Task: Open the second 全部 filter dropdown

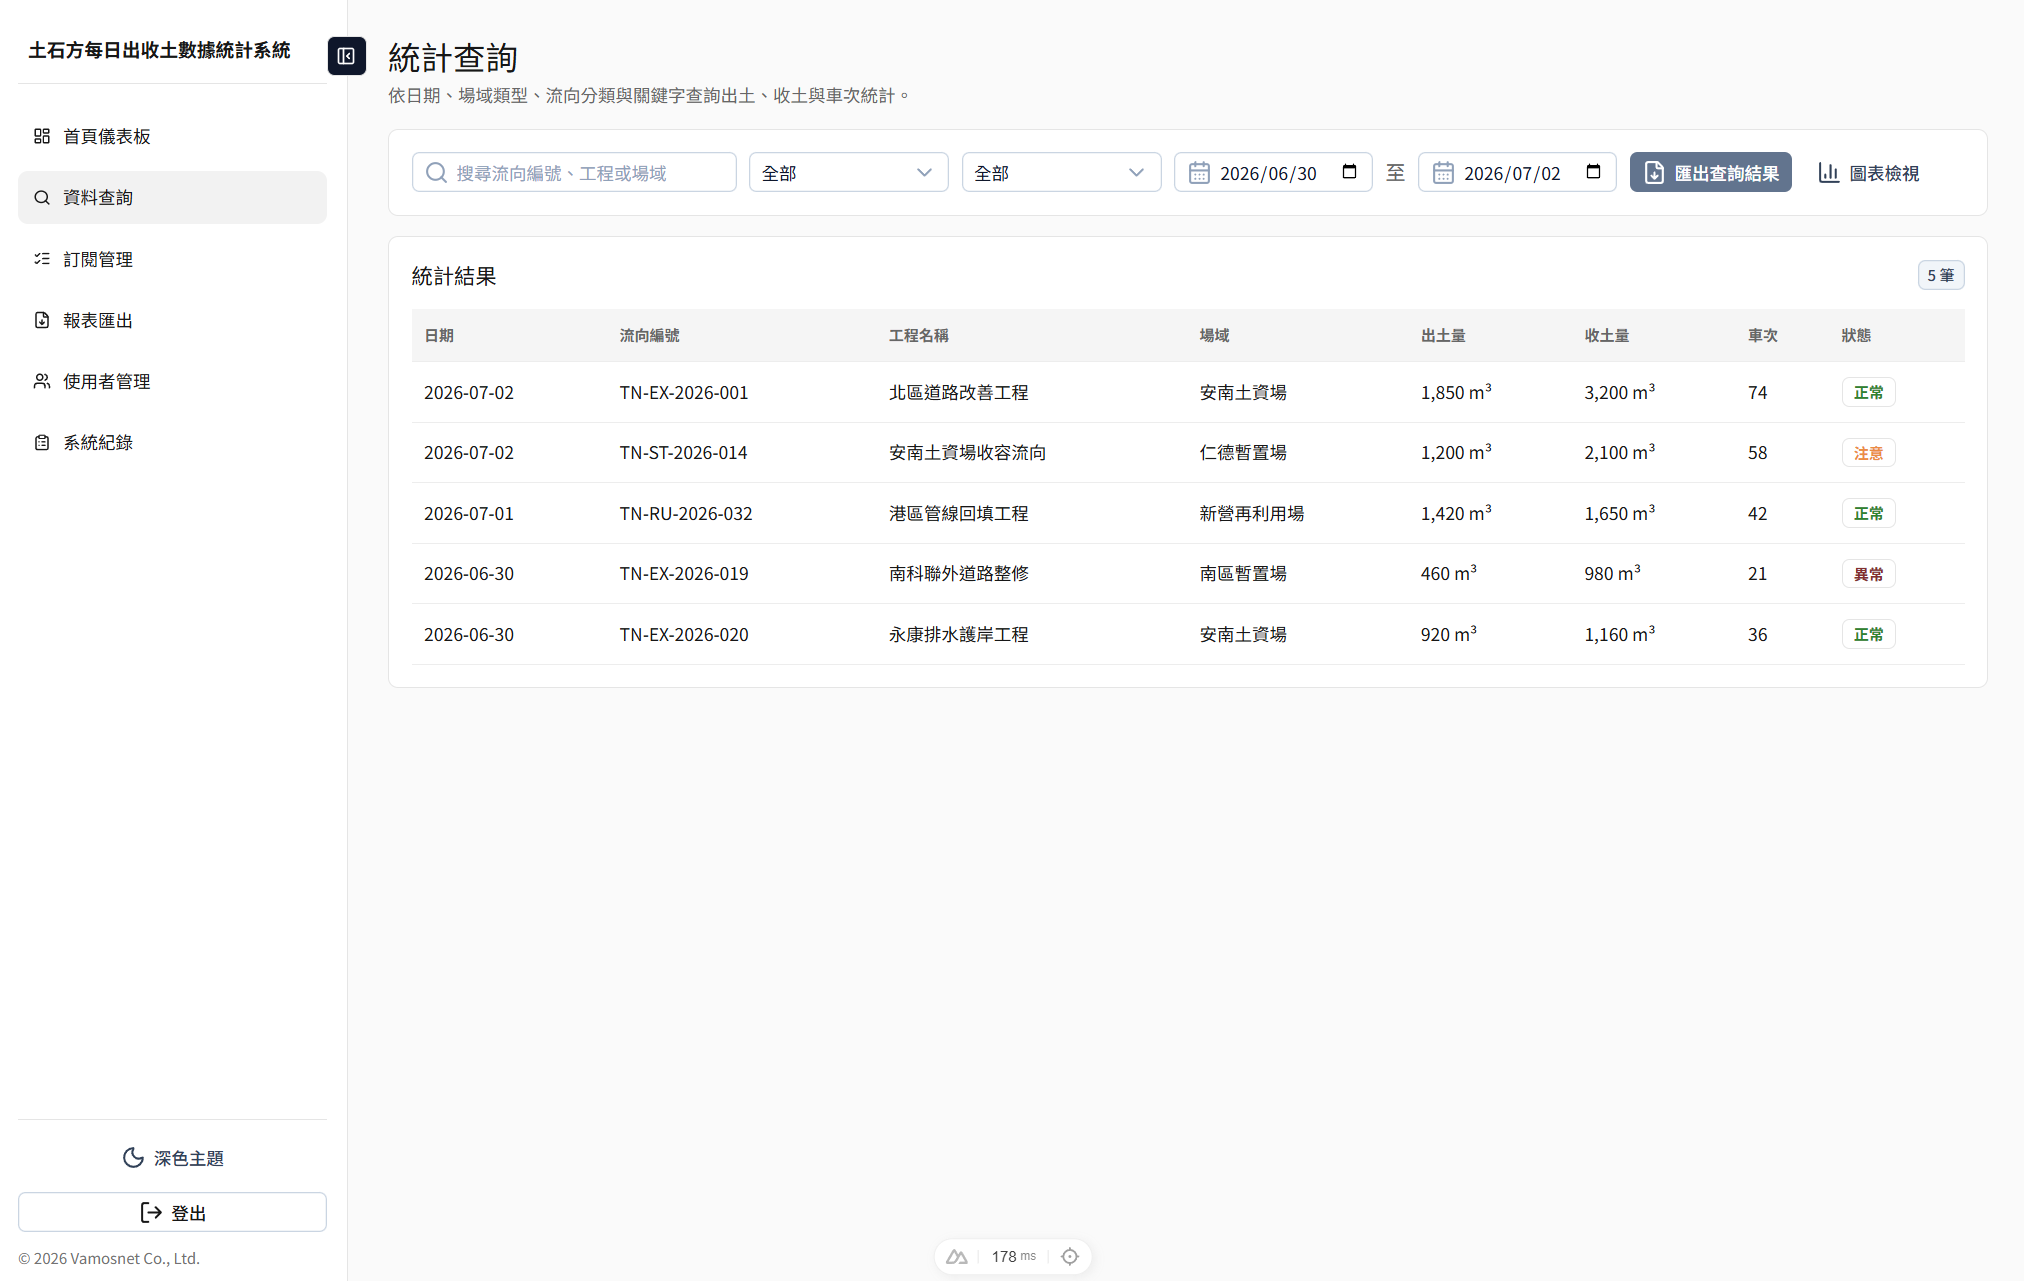Action: click(x=1061, y=173)
